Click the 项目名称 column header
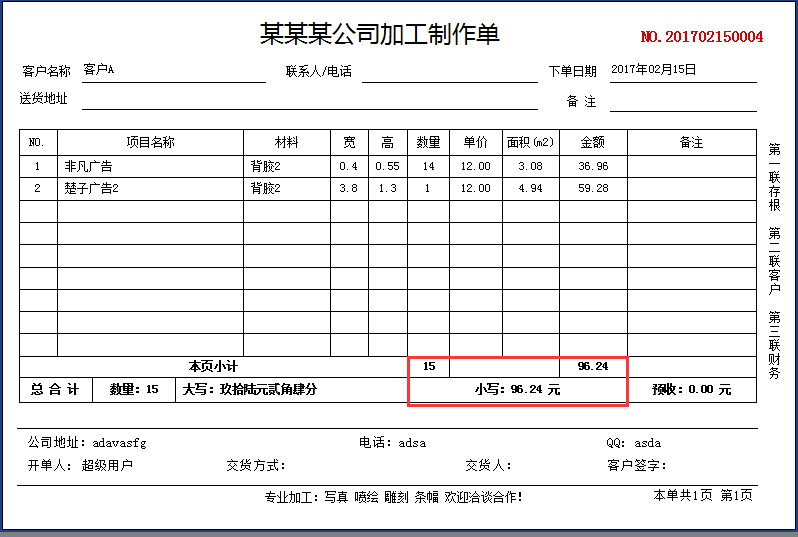 tap(150, 143)
